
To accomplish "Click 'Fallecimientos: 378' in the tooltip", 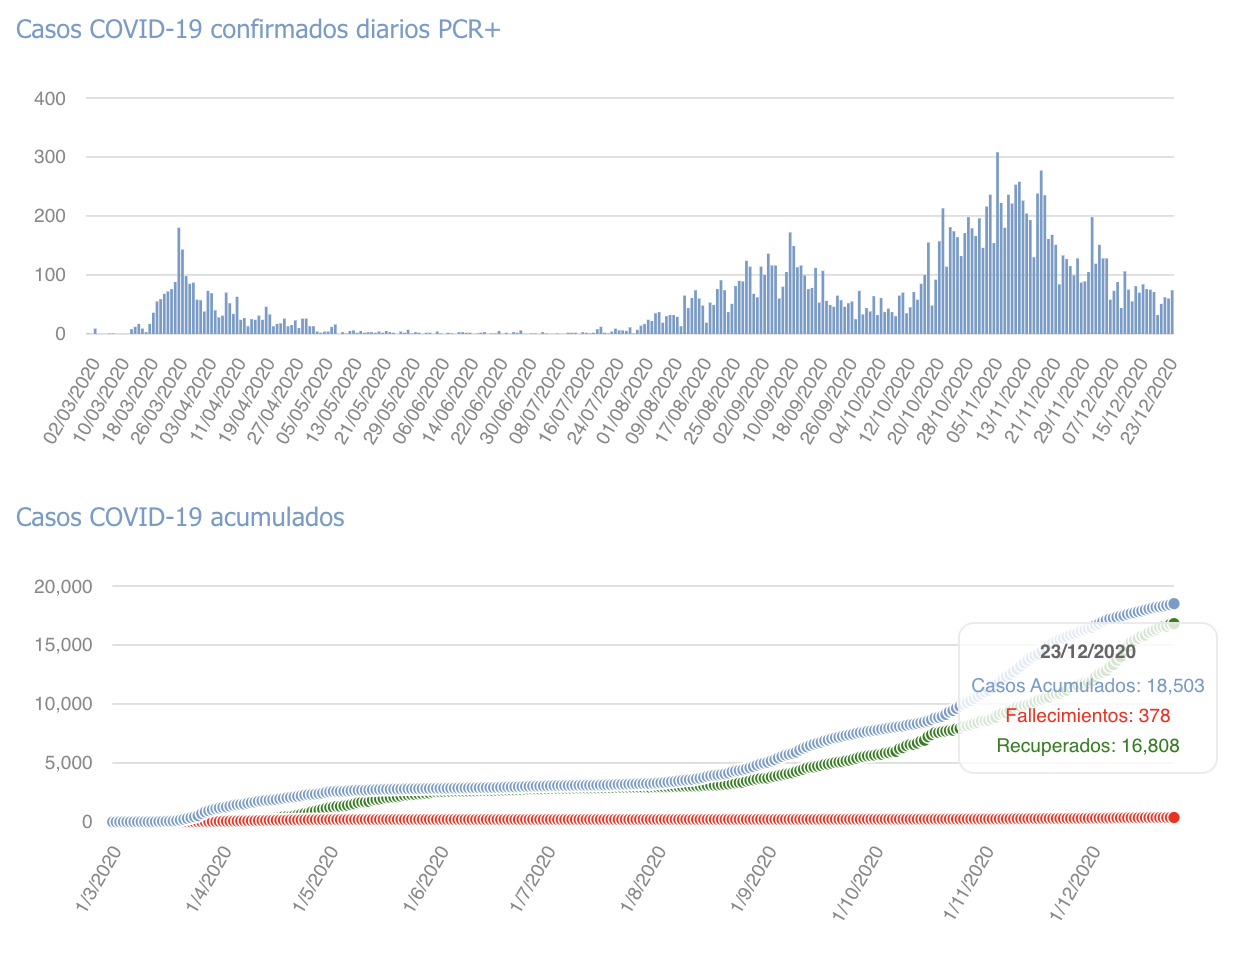I will tap(1087, 716).
